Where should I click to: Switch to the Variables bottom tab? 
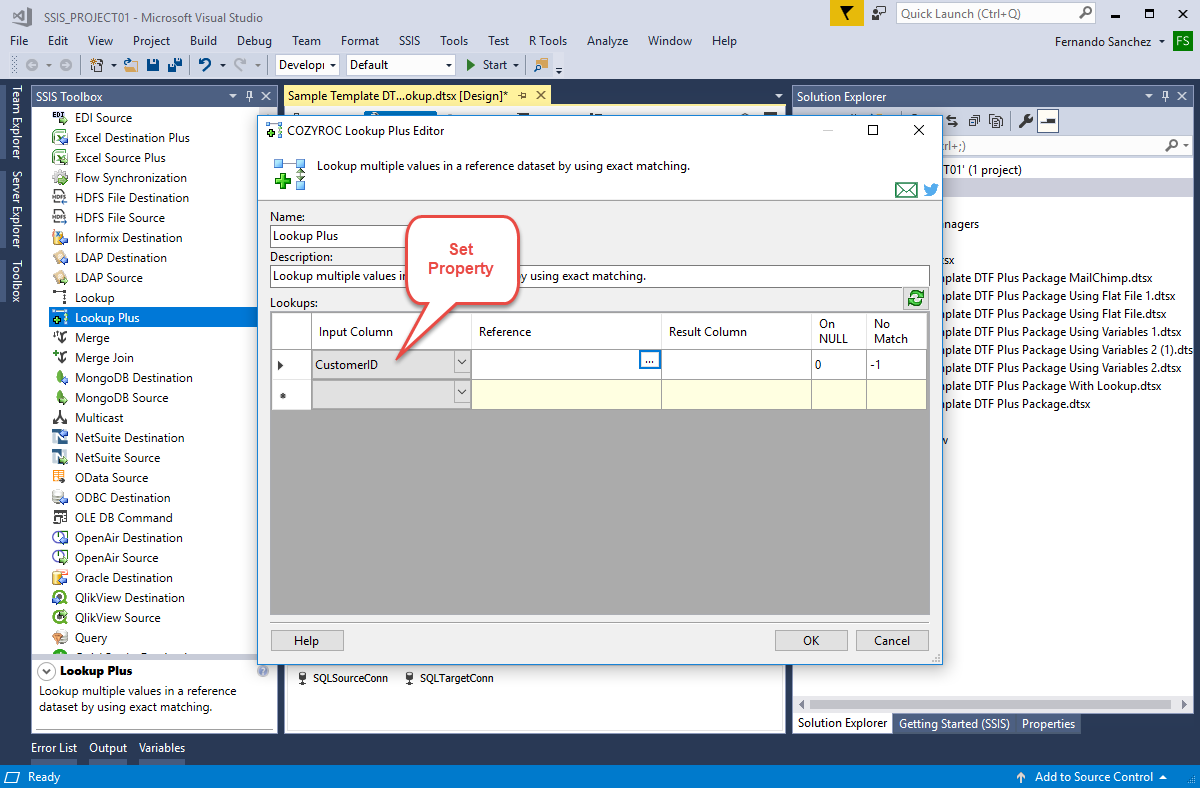pyautogui.click(x=162, y=748)
